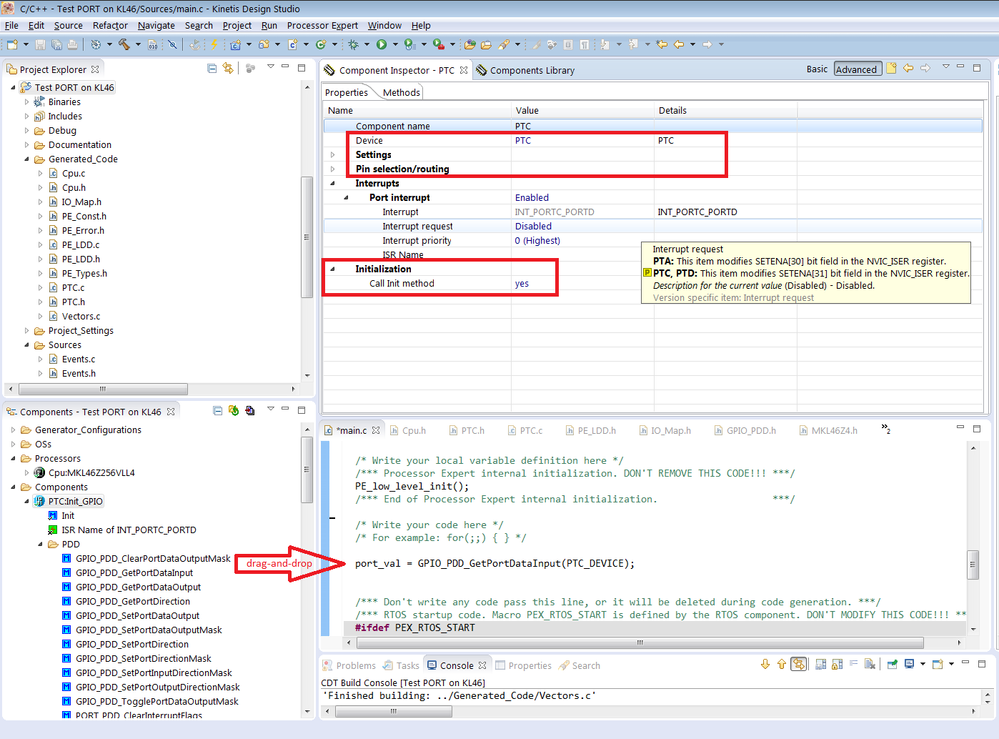Click the Open Type folder icon in toolbar
Screen dimensions: 999x739
[470, 45]
